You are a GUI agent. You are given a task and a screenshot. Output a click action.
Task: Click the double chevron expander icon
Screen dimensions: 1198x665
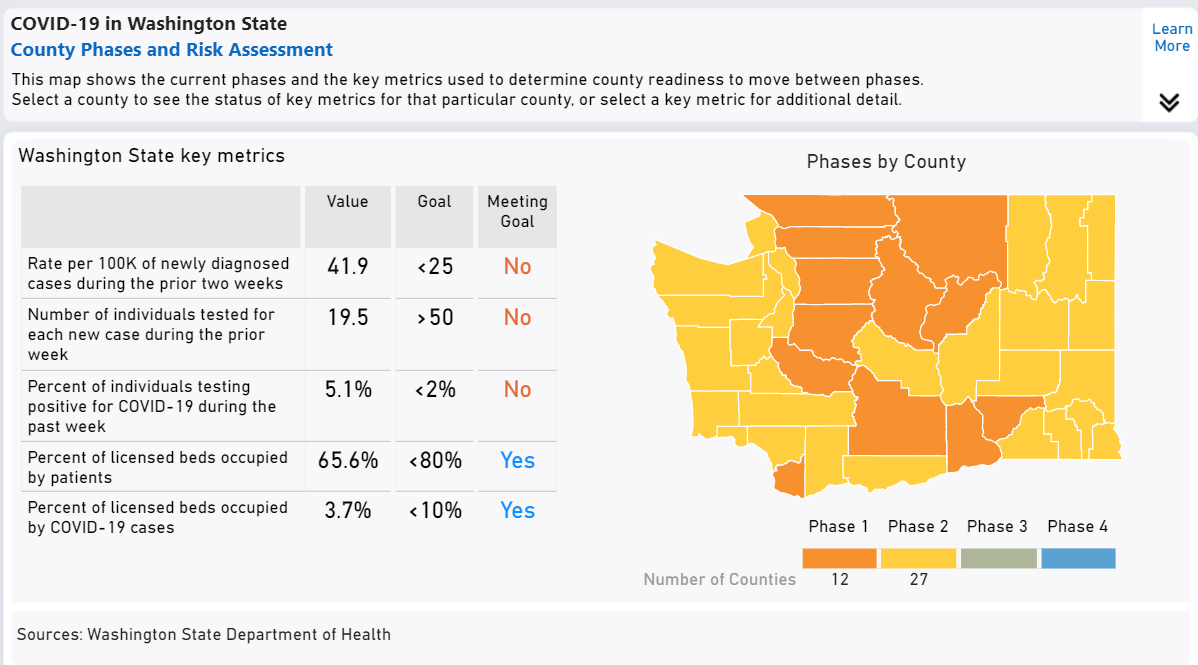point(1170,102)
